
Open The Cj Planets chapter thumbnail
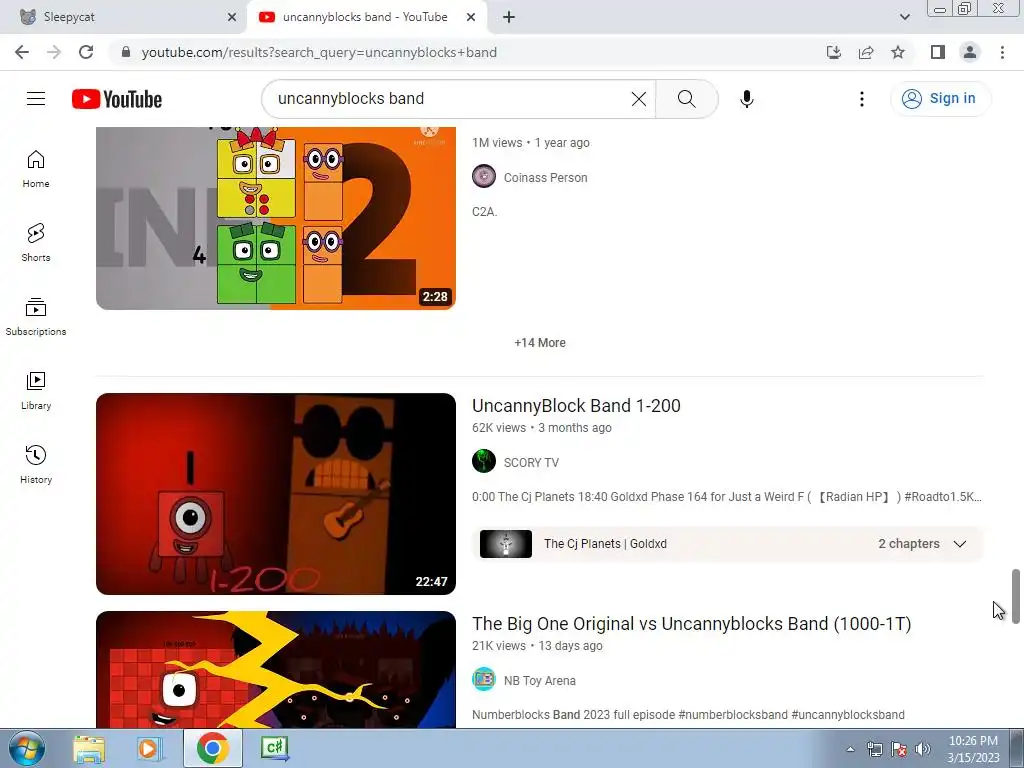tap(505, 544)
